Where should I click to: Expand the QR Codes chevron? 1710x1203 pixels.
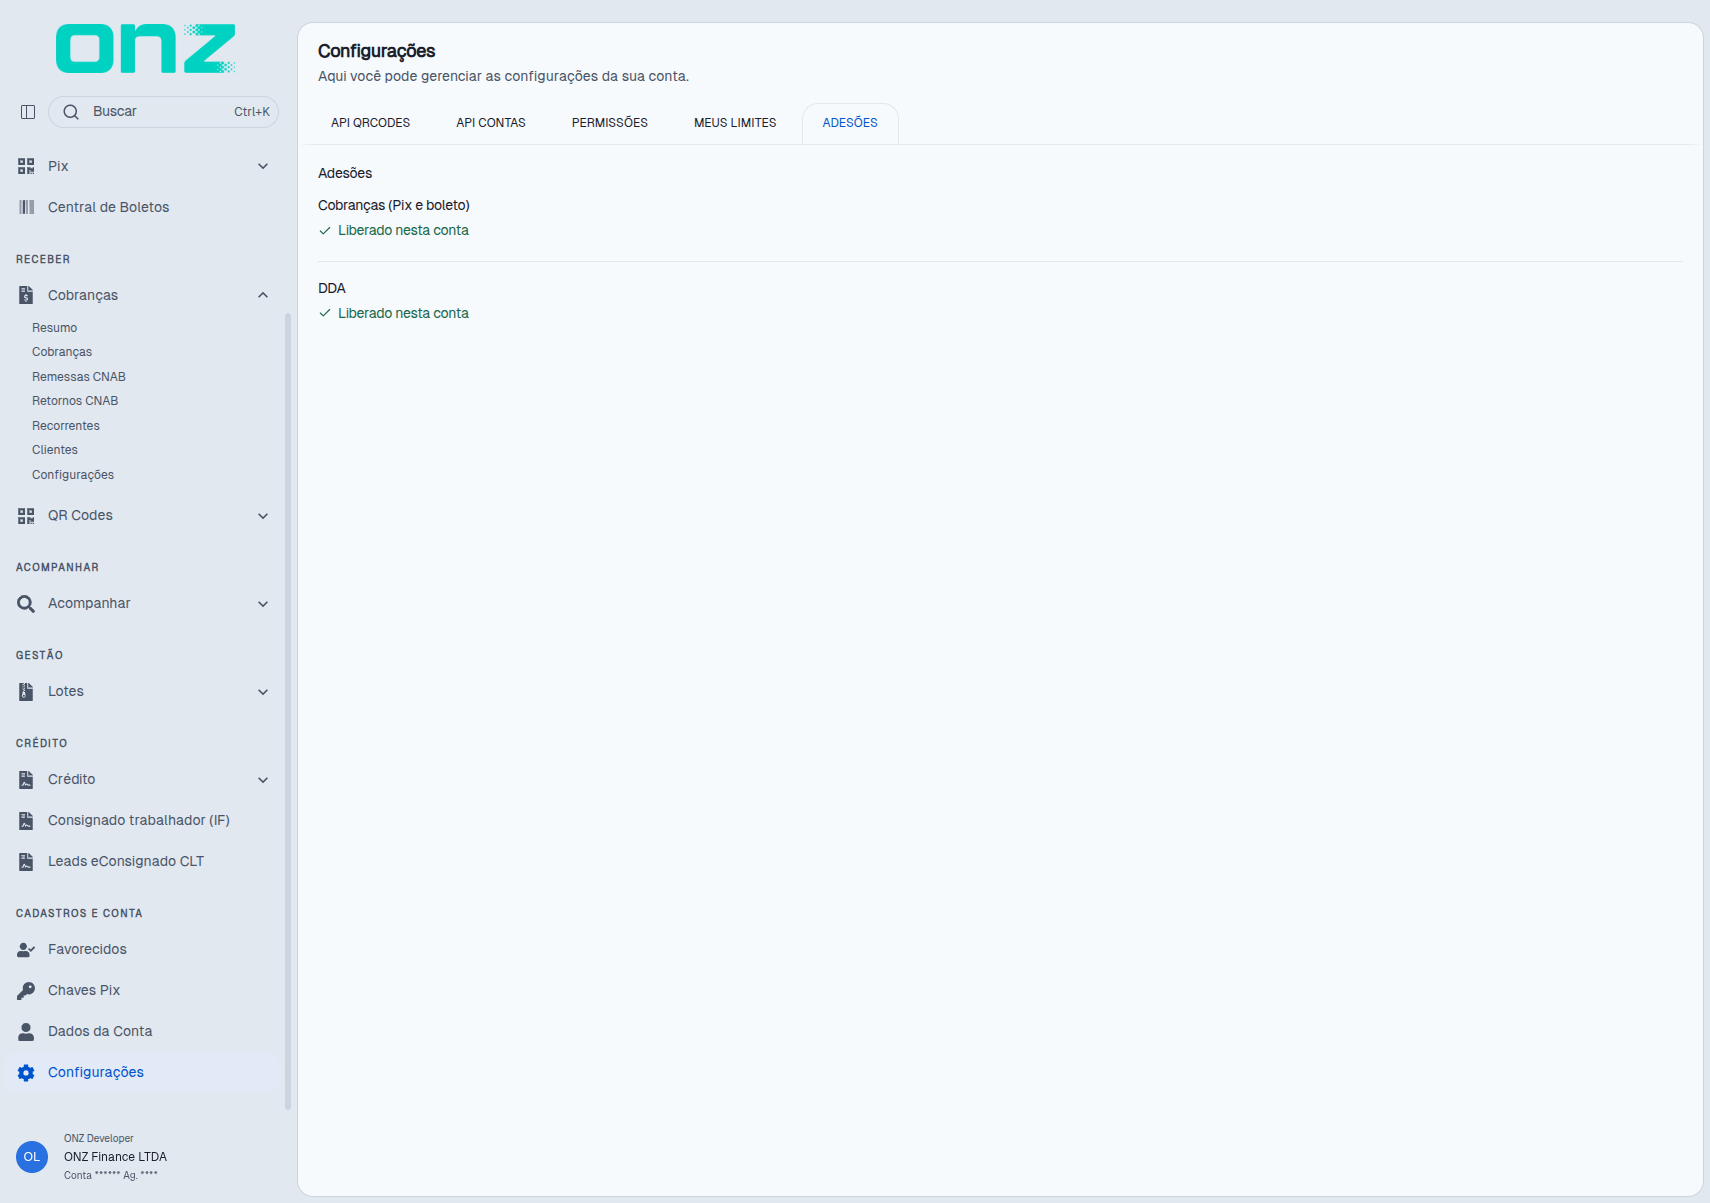263,516
